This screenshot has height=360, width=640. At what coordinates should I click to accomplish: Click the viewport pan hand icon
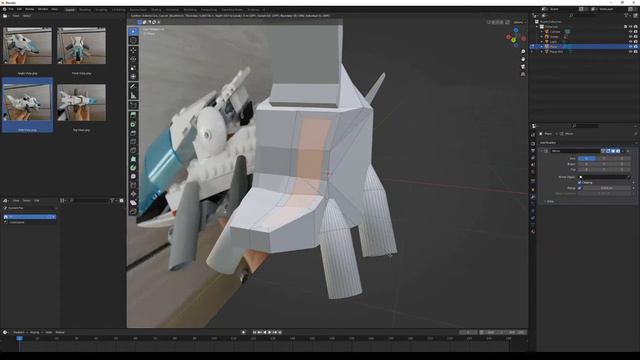coord(523,59)
